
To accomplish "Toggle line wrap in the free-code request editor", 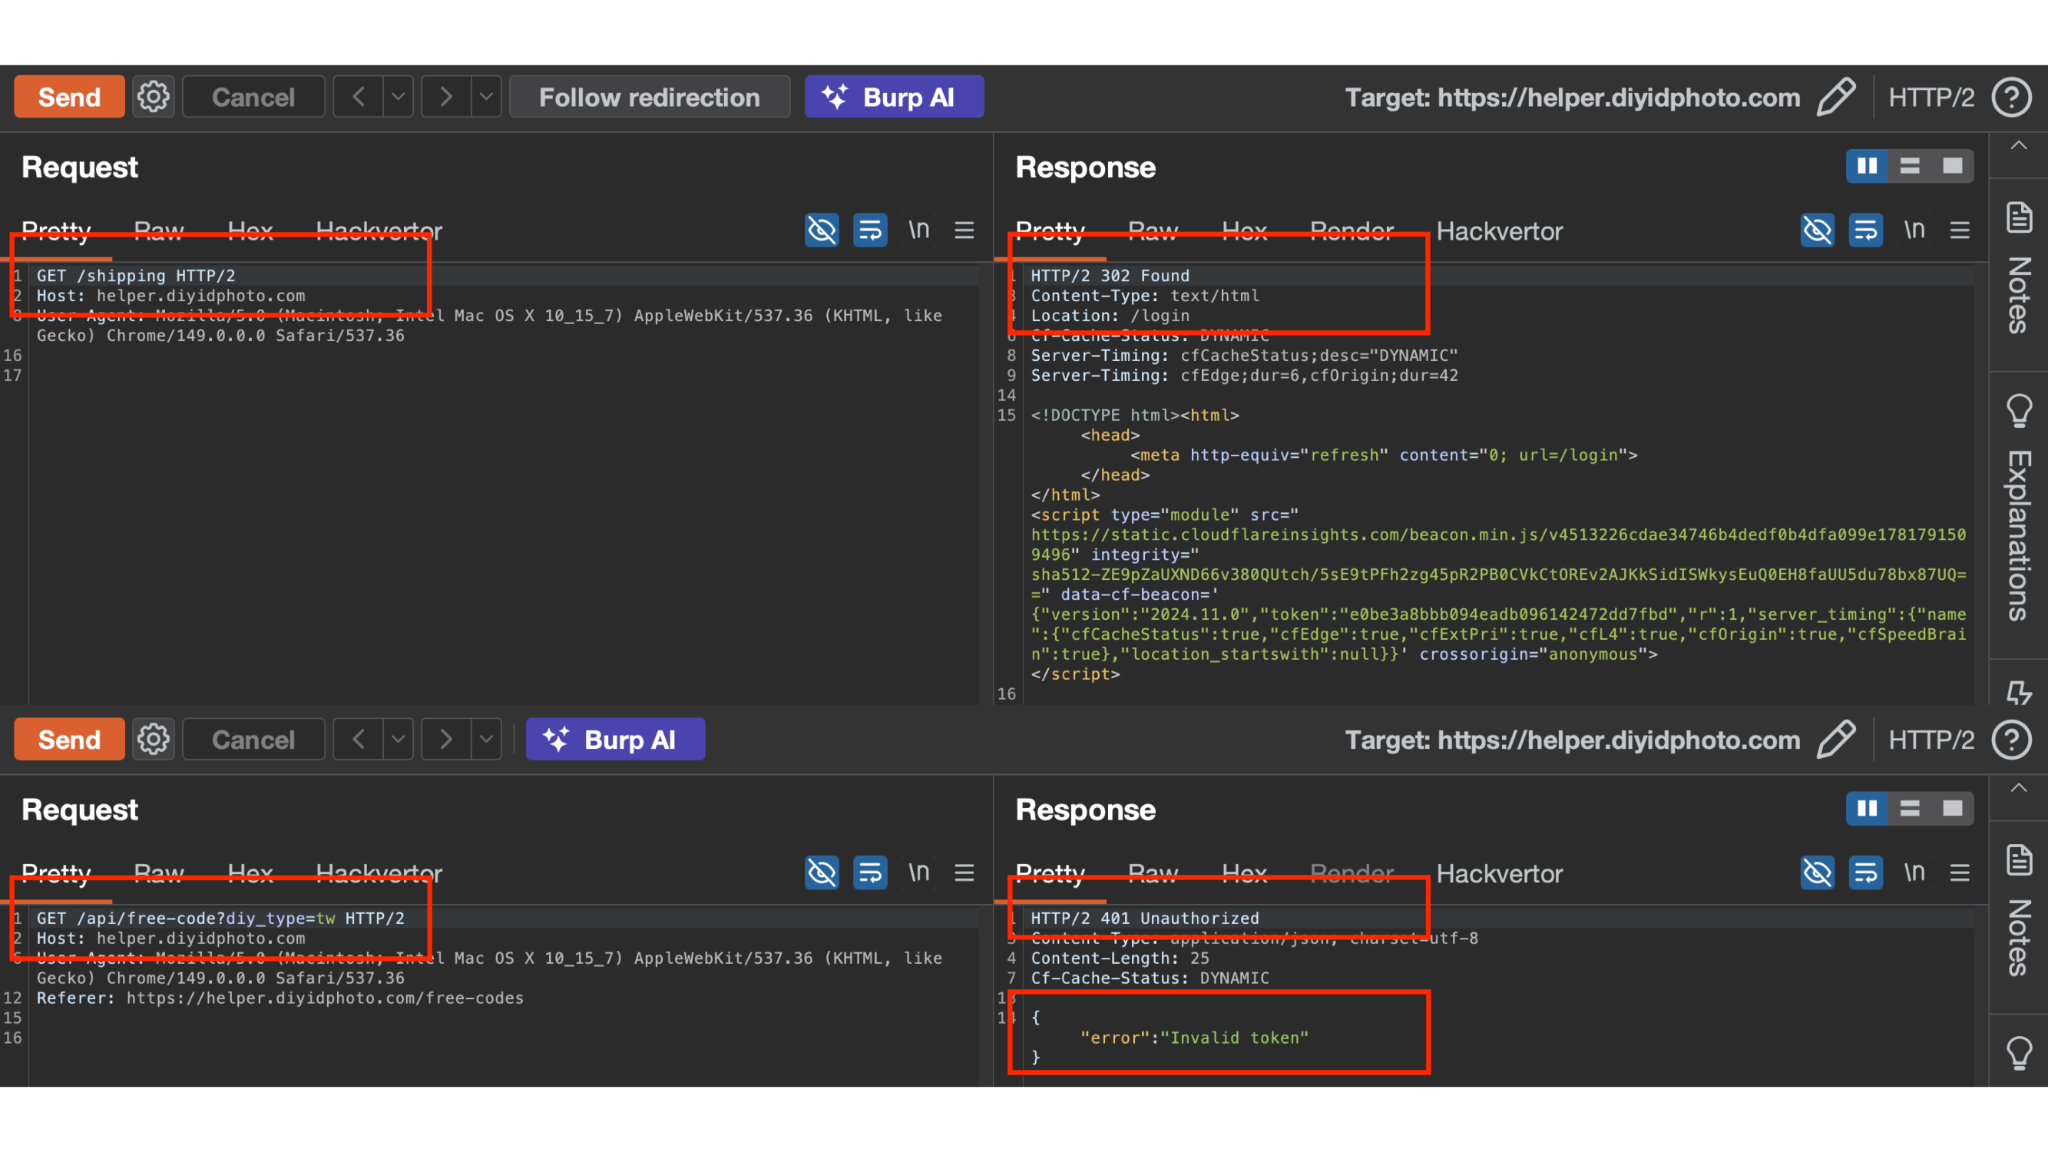I will pyautogui.click(x=870, y=873).
